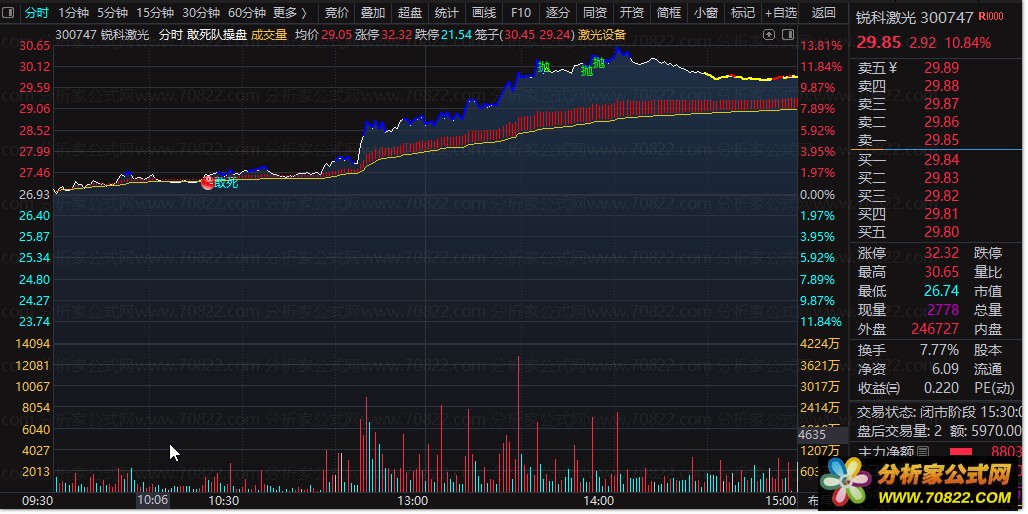Viewport: 1028px width, 514px height.
Task: Click the 涨停 value 32.32 in side panel
Action: (x=941, y=253)
